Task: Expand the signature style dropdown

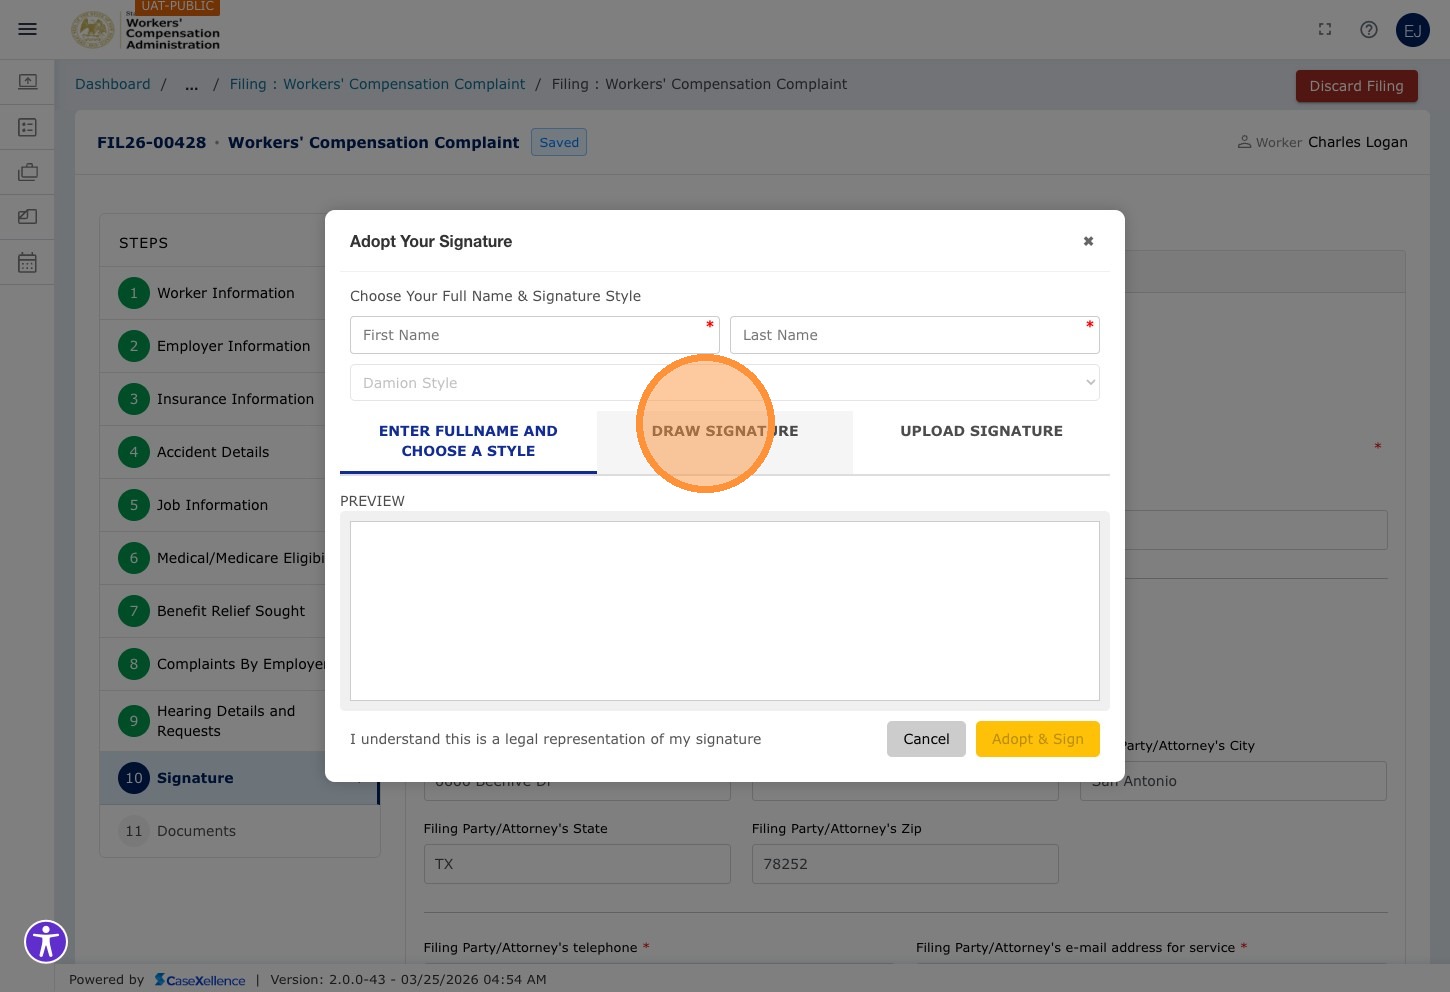Action: [x=725, y=383]
